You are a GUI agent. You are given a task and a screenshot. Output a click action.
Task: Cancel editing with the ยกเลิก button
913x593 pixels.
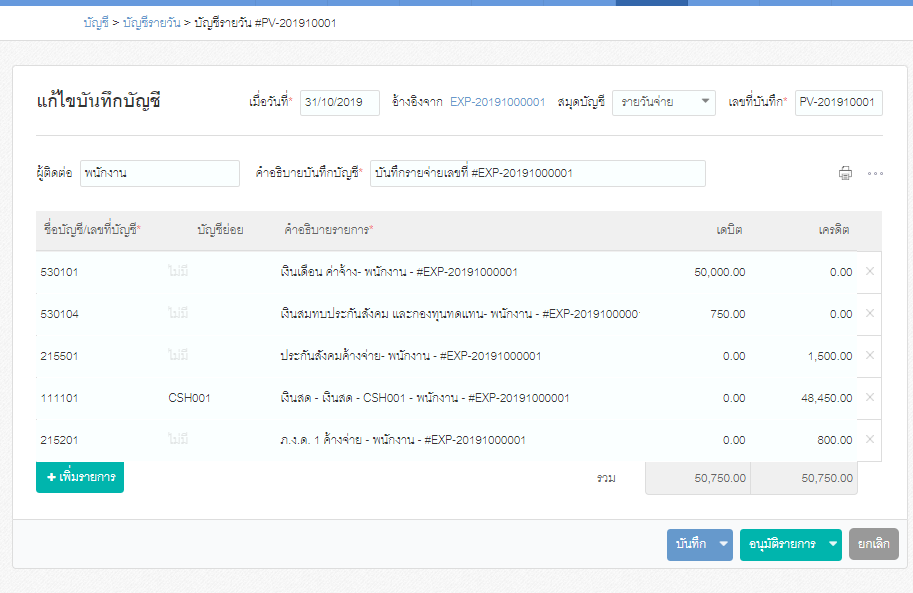pyautogui.click(x=873, y=544)
